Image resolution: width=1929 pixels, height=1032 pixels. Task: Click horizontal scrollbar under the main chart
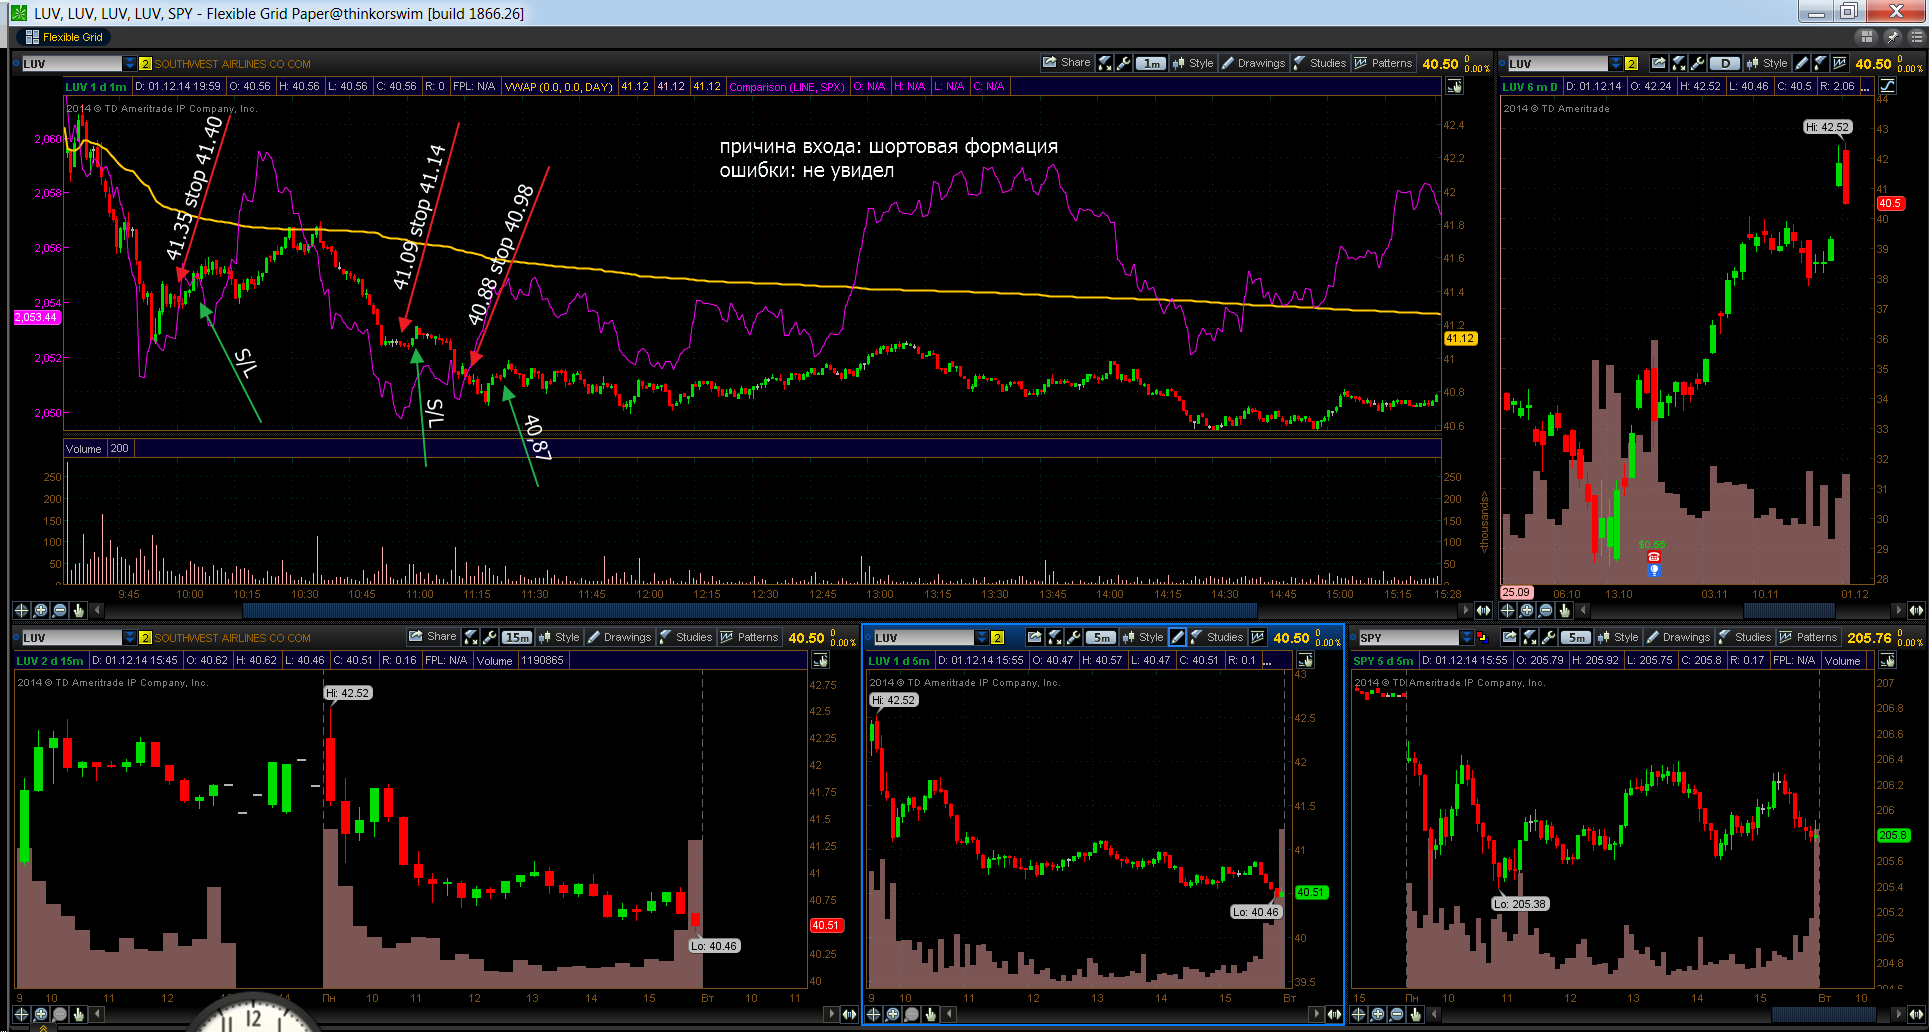pyautogui.click(x=750, y=610)
